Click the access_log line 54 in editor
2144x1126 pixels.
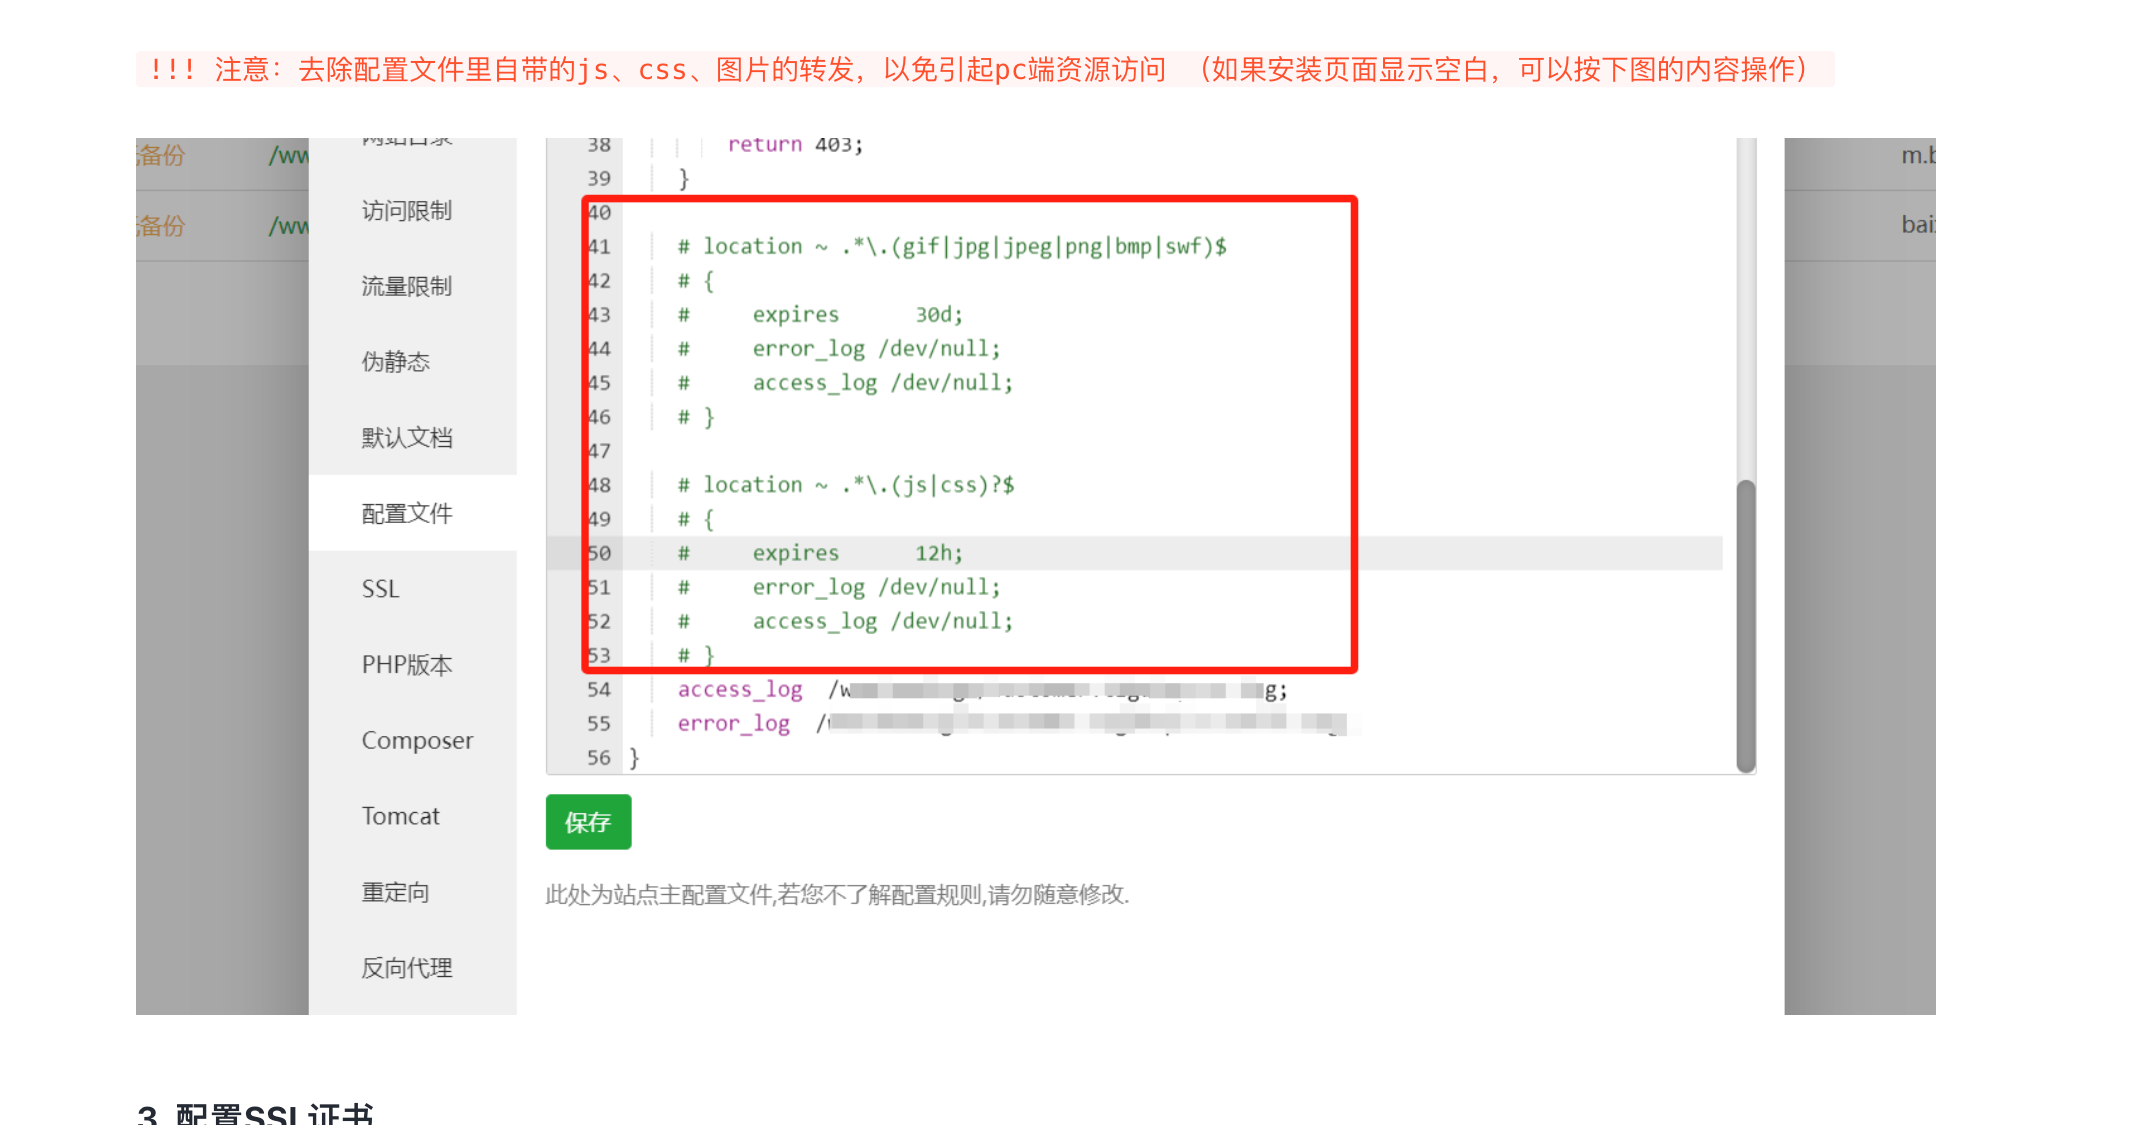(x=740, y=690)
